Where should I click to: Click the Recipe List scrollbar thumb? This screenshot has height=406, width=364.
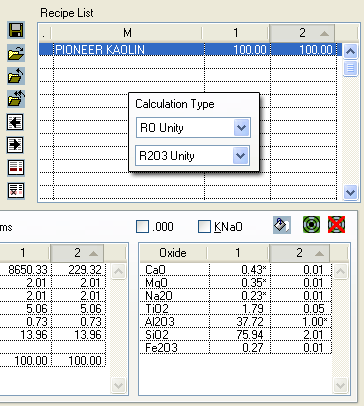350,68
